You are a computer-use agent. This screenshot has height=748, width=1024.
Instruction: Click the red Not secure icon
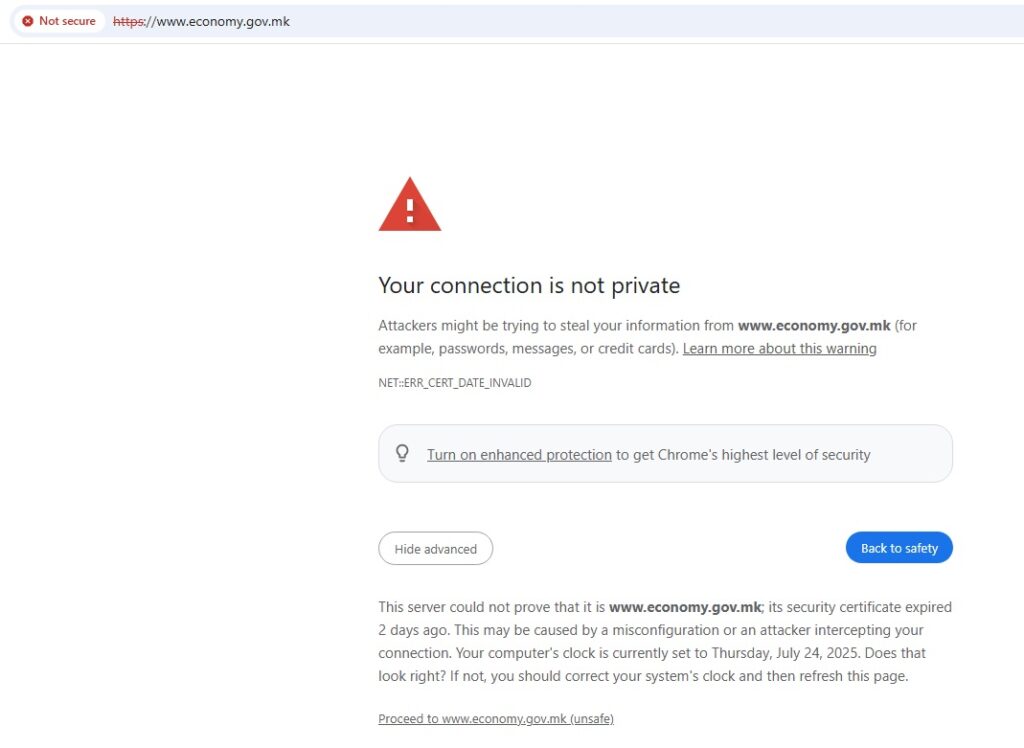[27, 21]
